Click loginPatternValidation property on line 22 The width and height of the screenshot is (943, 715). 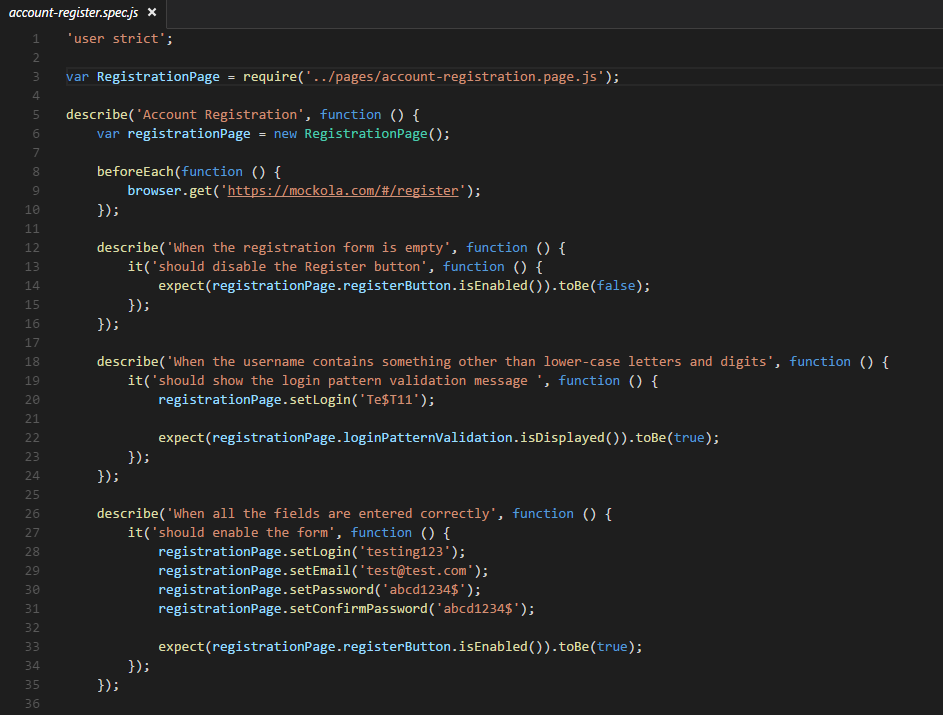[428, 438]
